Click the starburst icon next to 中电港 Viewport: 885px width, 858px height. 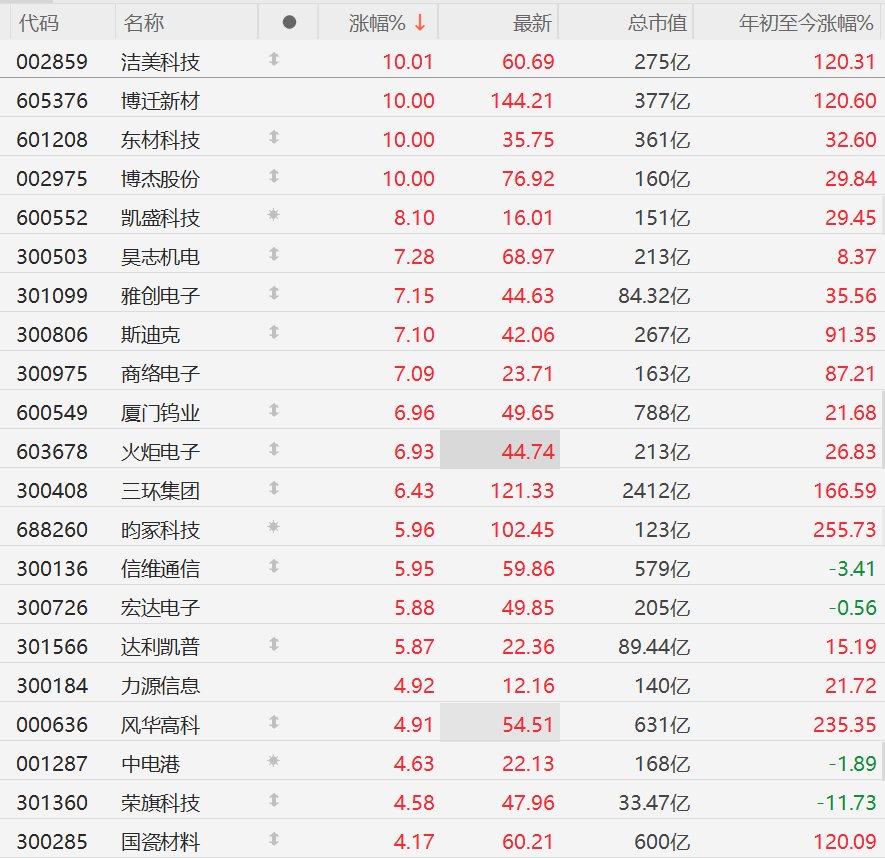[x=274, y=760]
